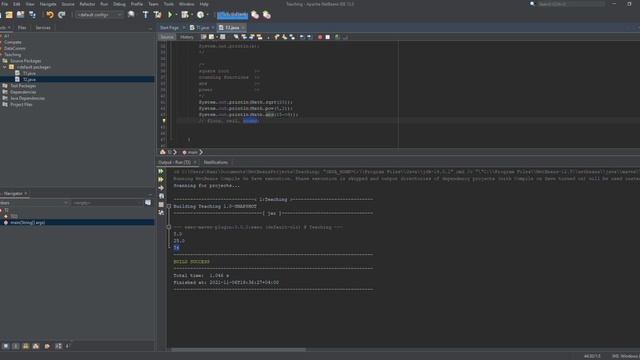
Task: Click the stop macro square icon in editor toolbar
Action: (x=327, y=37)
